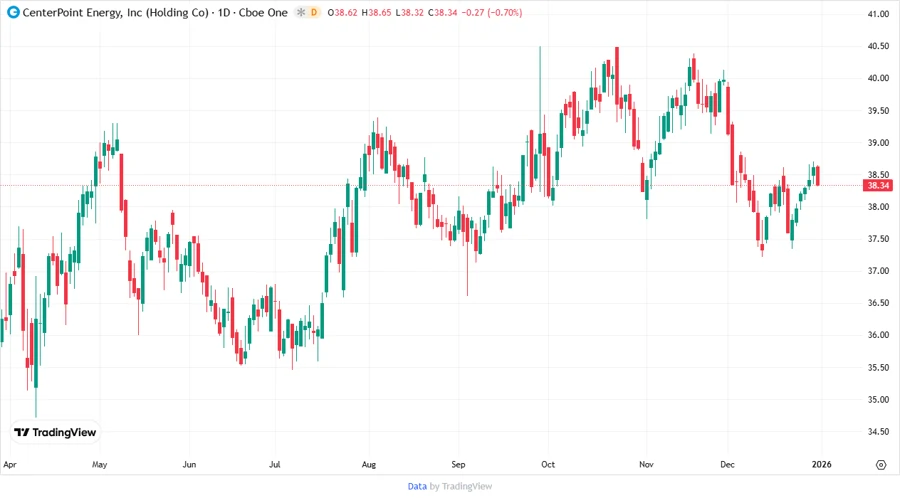Click the Oct label on time axis
The image size is (900, 498).
(x=548, y=465)
